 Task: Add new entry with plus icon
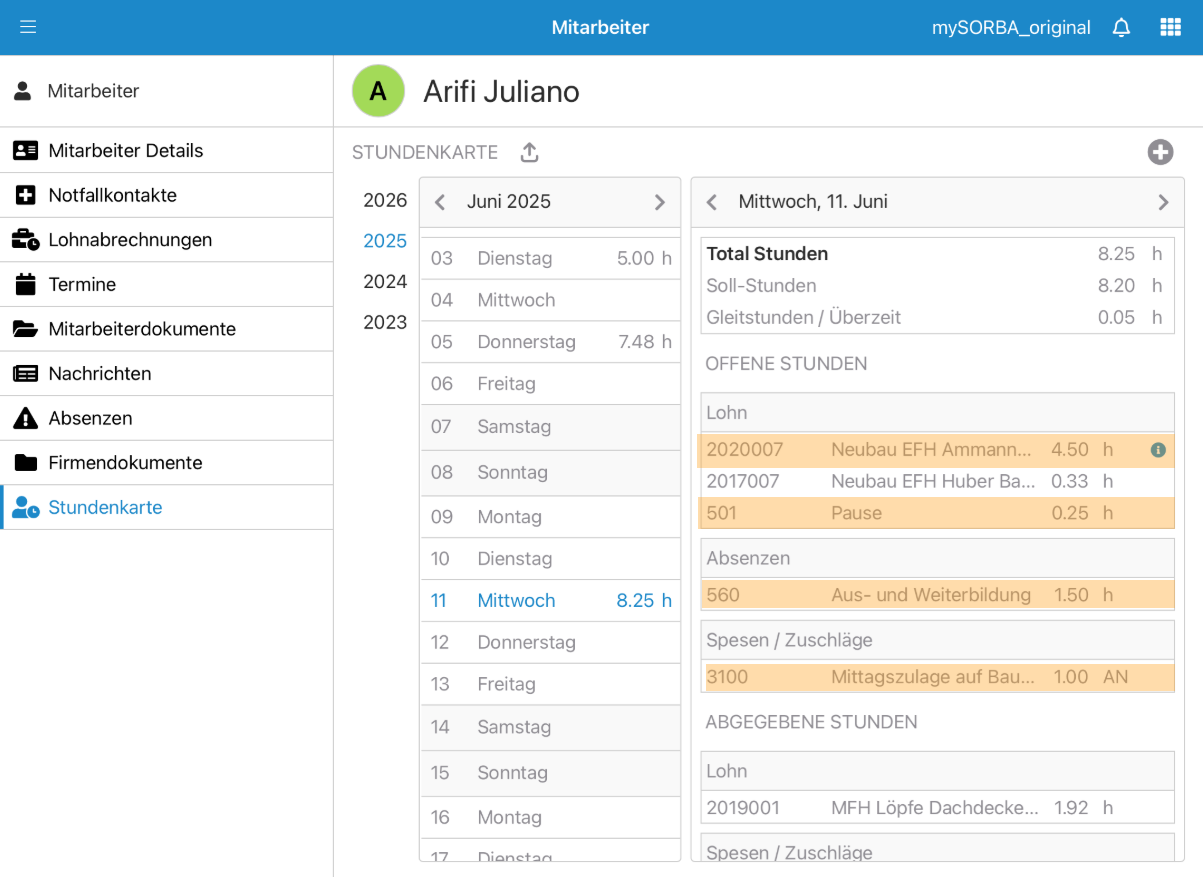[1160, 152]
